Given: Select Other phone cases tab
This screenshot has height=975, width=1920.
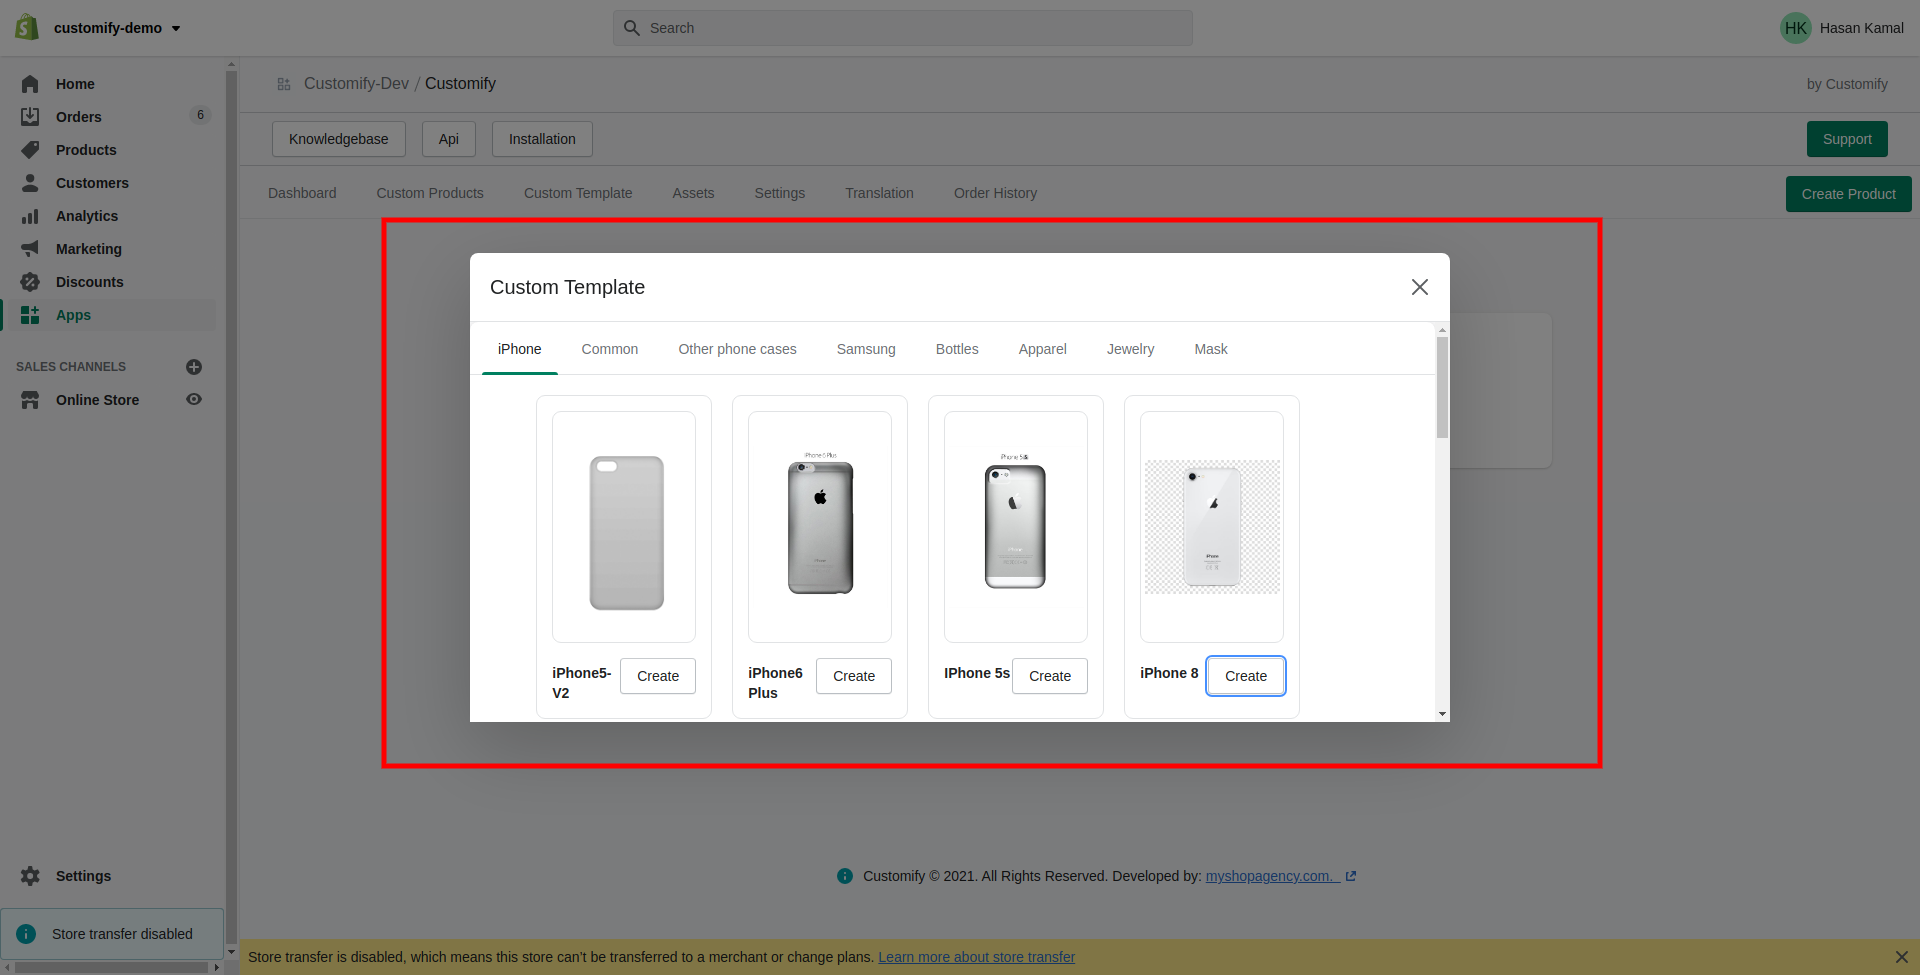Looking at the screenshot, I should 737,349.
